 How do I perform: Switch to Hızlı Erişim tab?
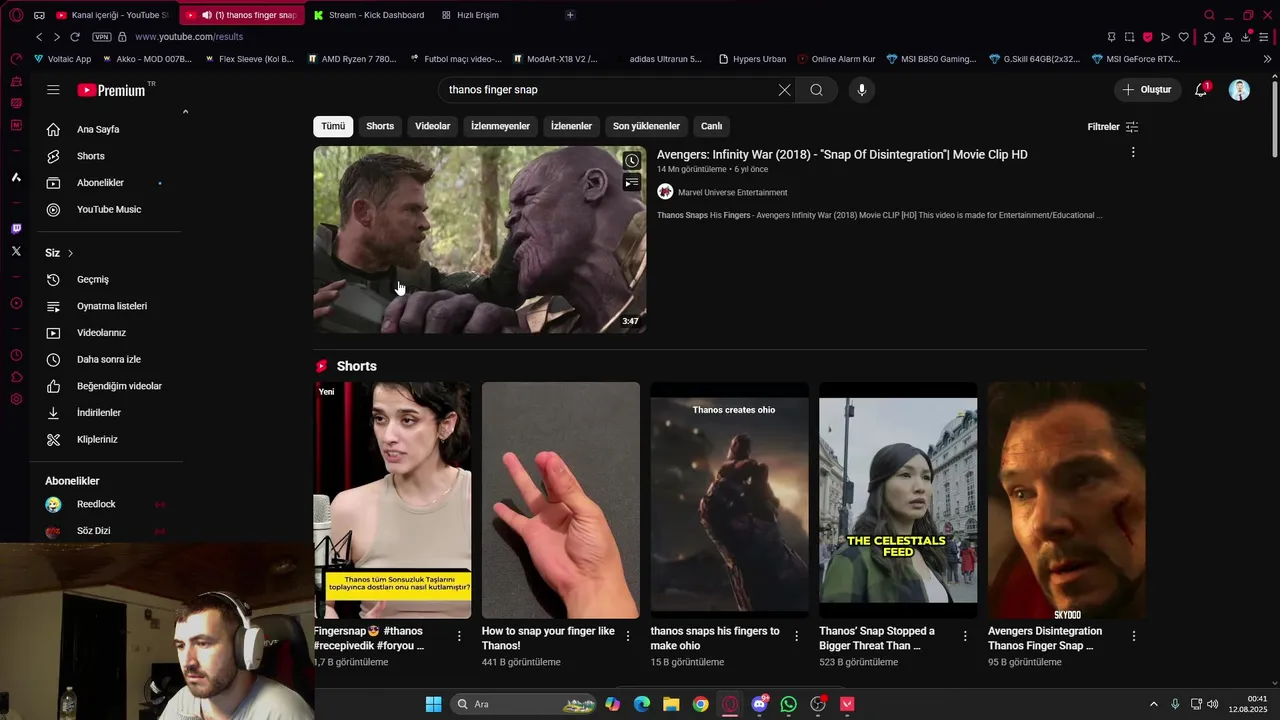pos(470,15)
